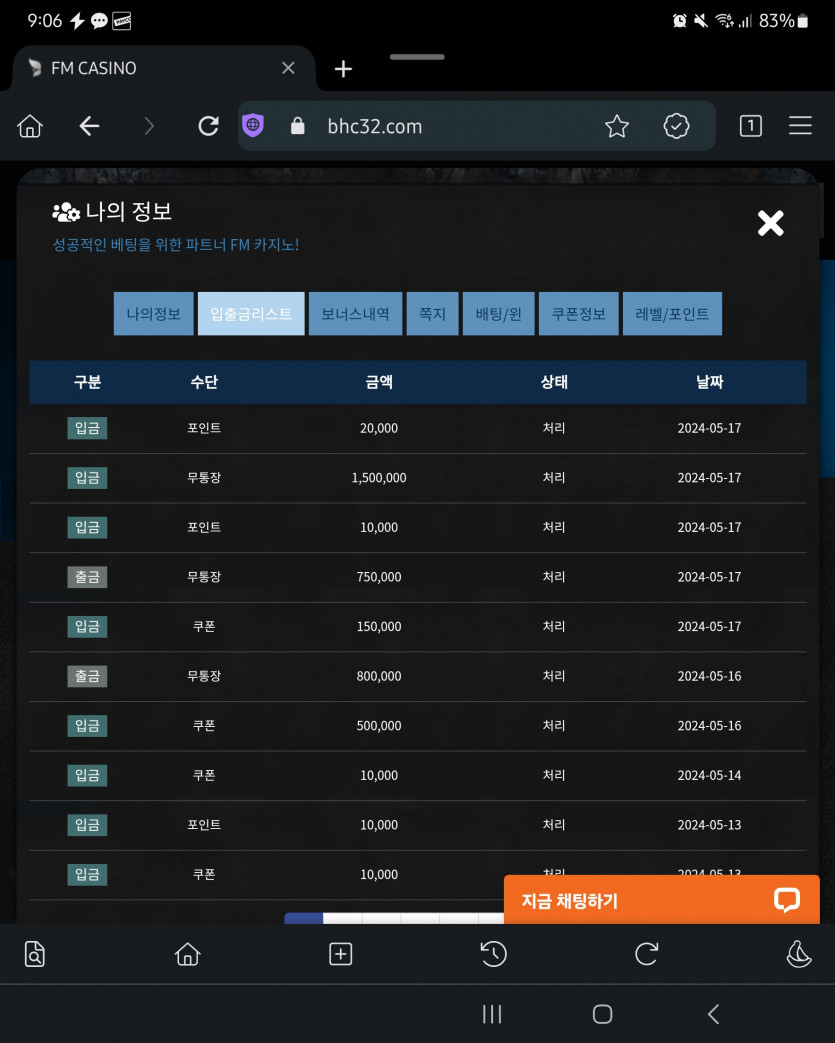Click the 150,000 amount cell
The width and height of the screenshot is (835, 1043).
pyautogui.click(x=379, y=627)
